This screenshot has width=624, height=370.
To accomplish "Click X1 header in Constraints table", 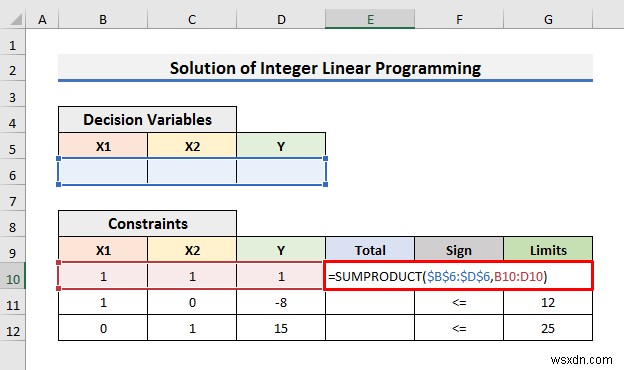I will [x=103, y=250].
